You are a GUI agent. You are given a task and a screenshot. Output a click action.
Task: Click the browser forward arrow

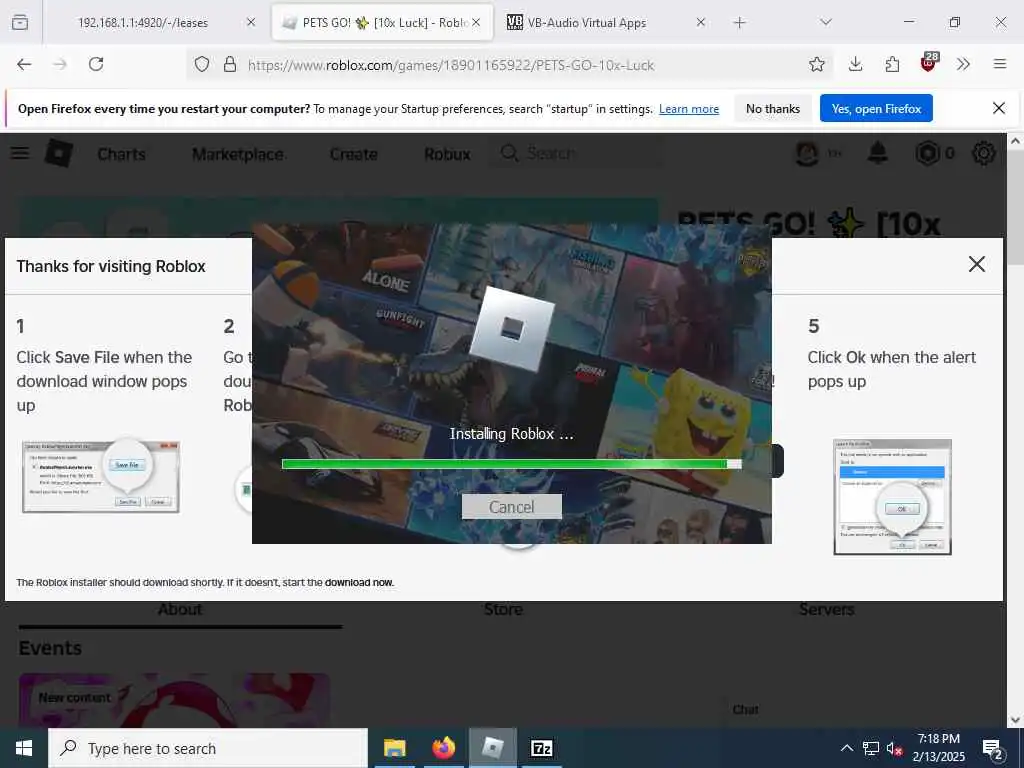tap(60, 64)
